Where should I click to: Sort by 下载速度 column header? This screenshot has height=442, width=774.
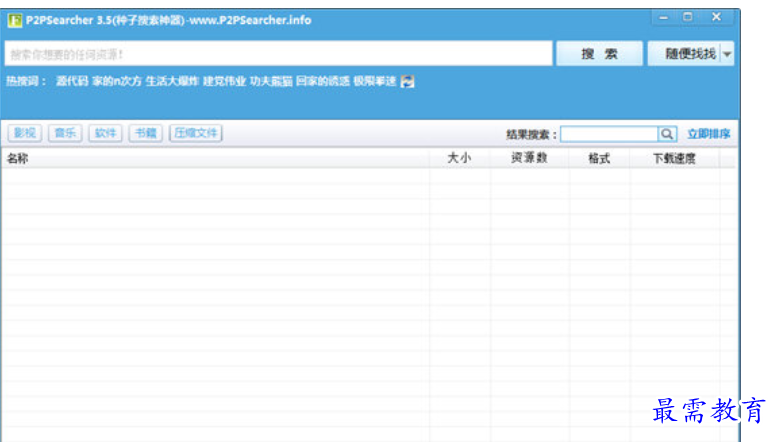coord(674,159)
